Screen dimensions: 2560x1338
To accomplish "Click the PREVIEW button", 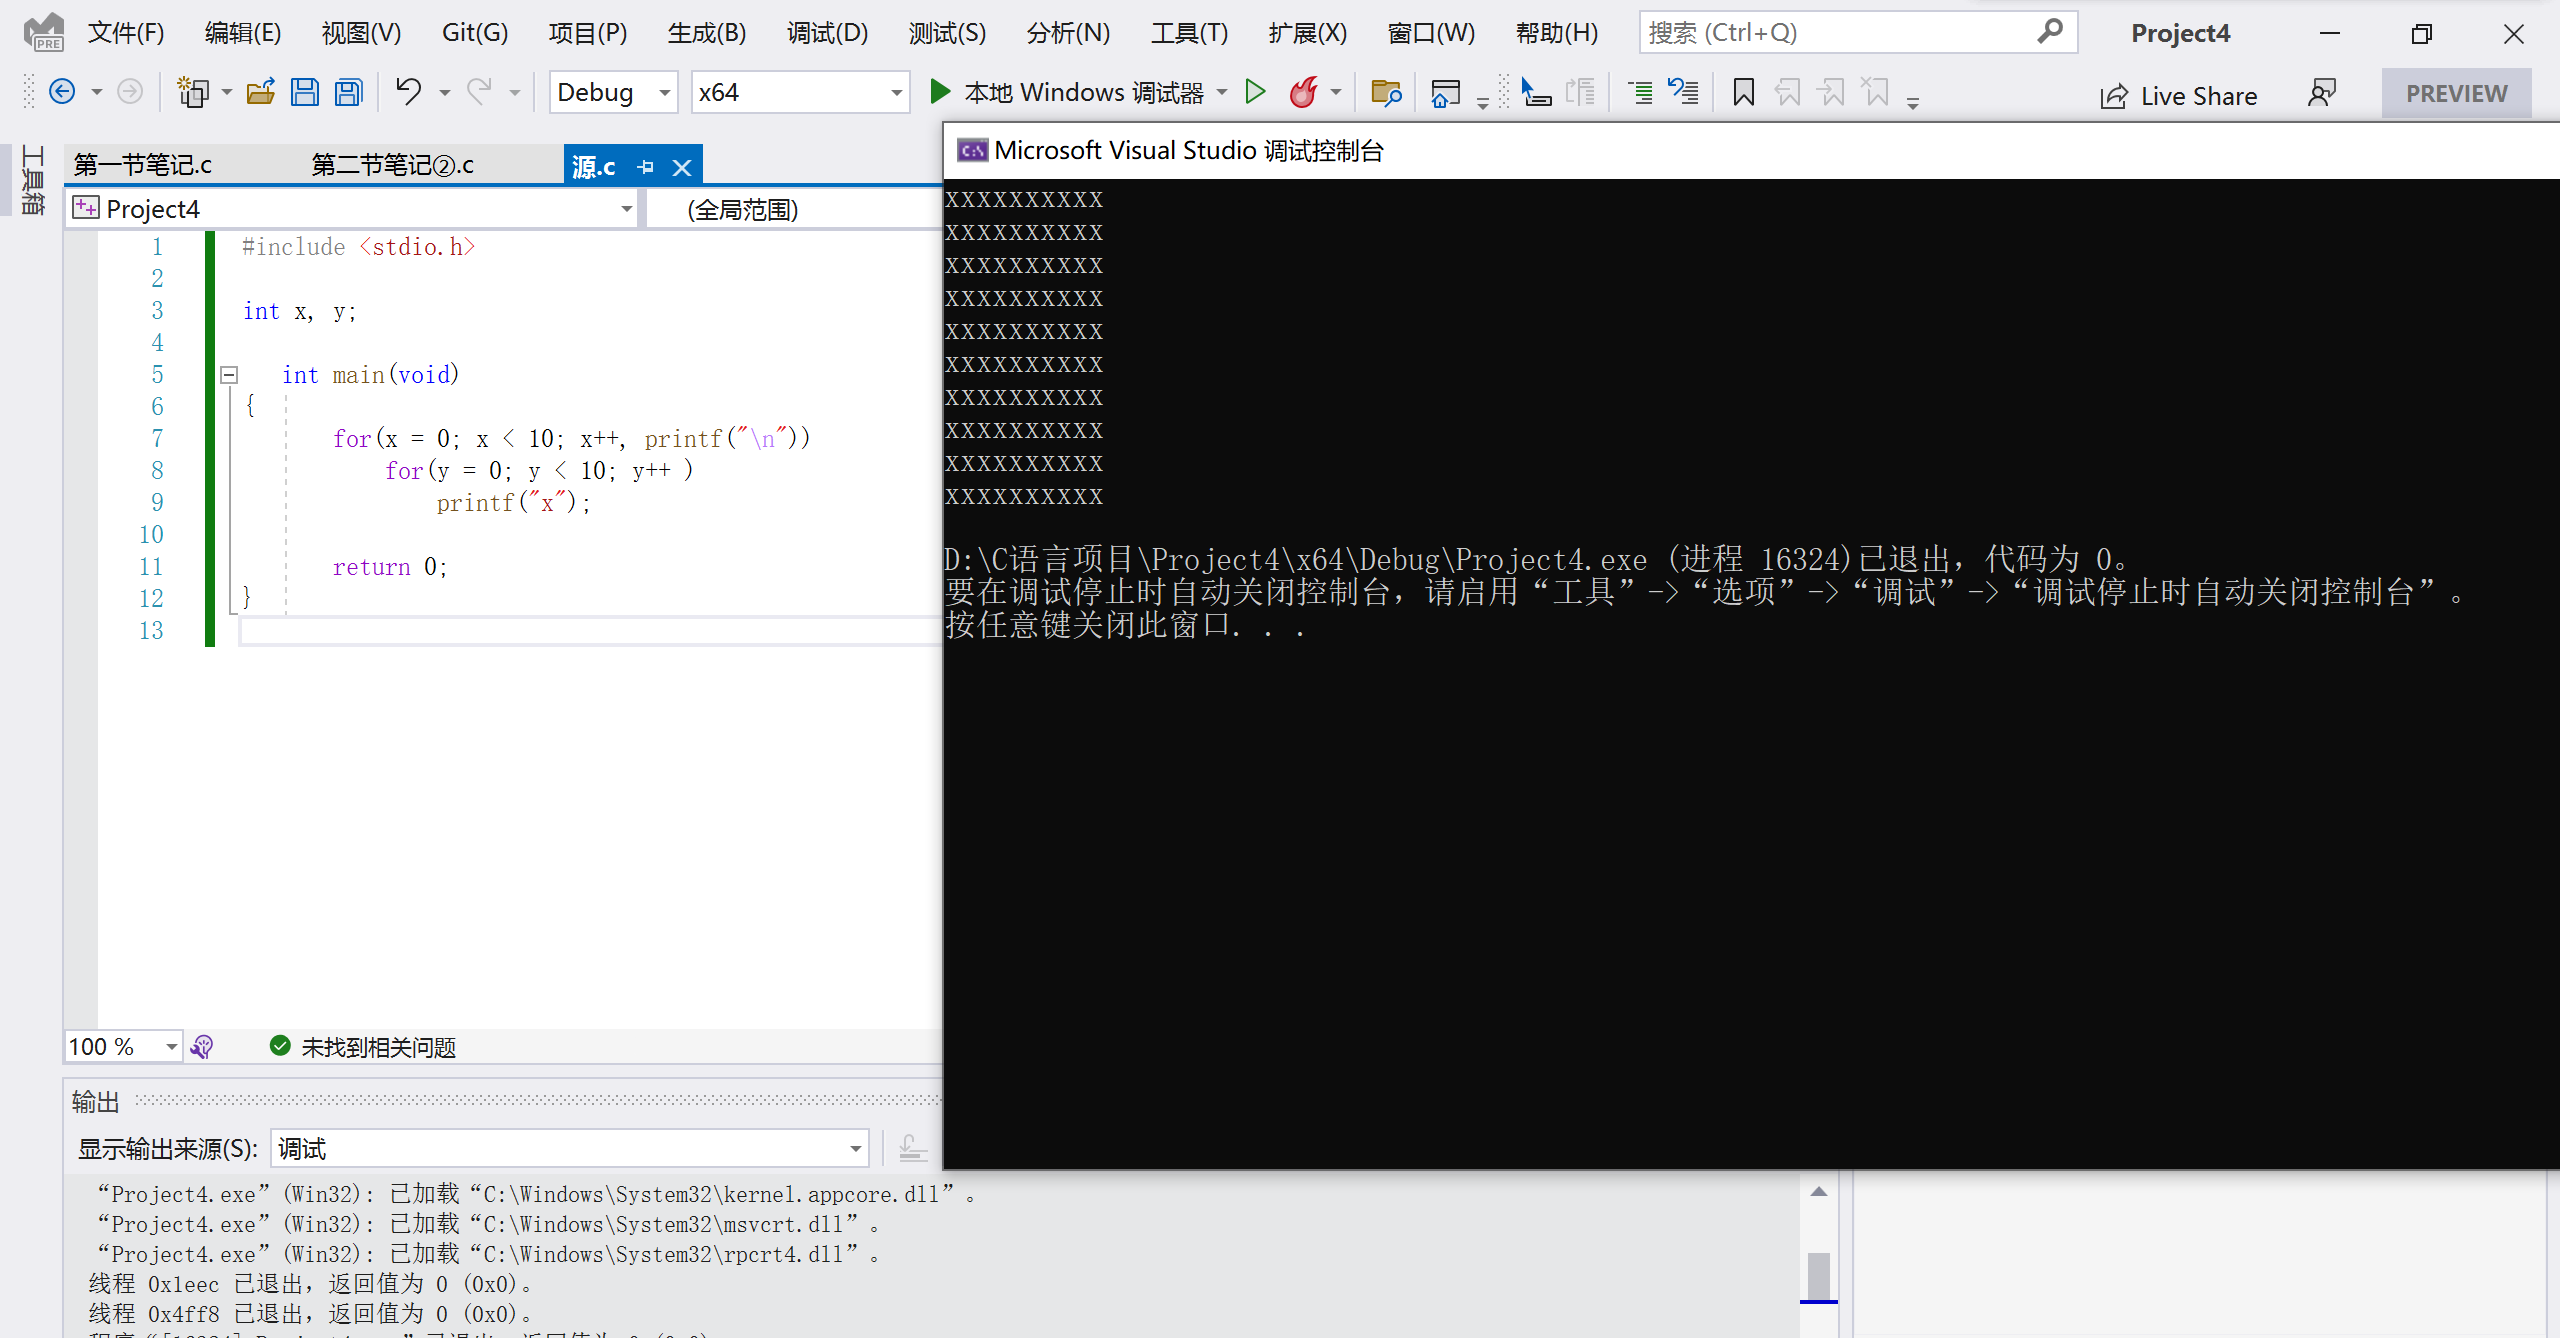I will [2458, 91].
